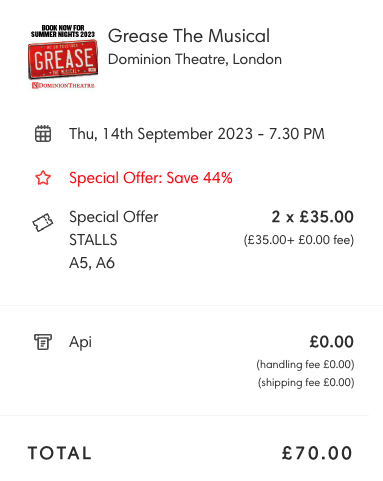Screen dimensions: 383x481
Task: Click the TOTAL label
Action: [60, 453]
